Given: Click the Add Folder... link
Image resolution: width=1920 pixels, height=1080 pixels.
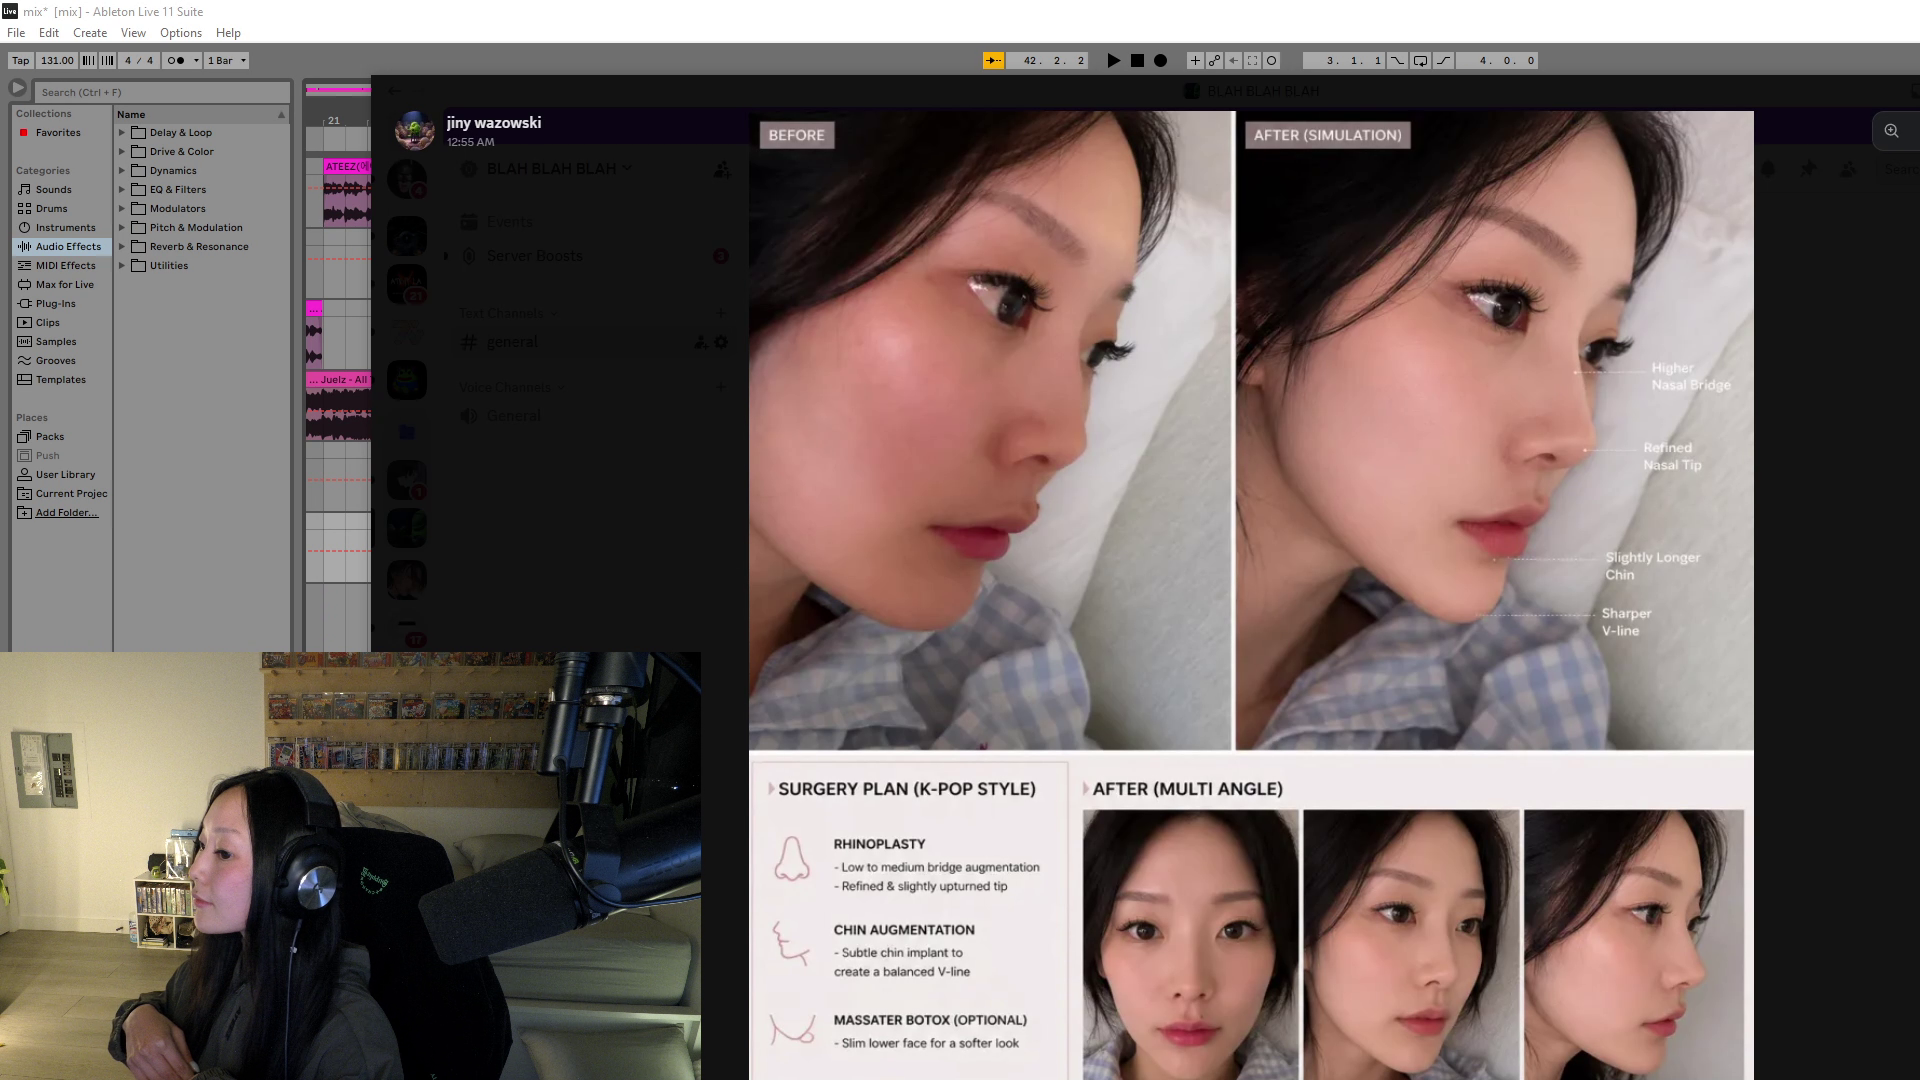Looking at the screenshot, I should click(67, 513).
